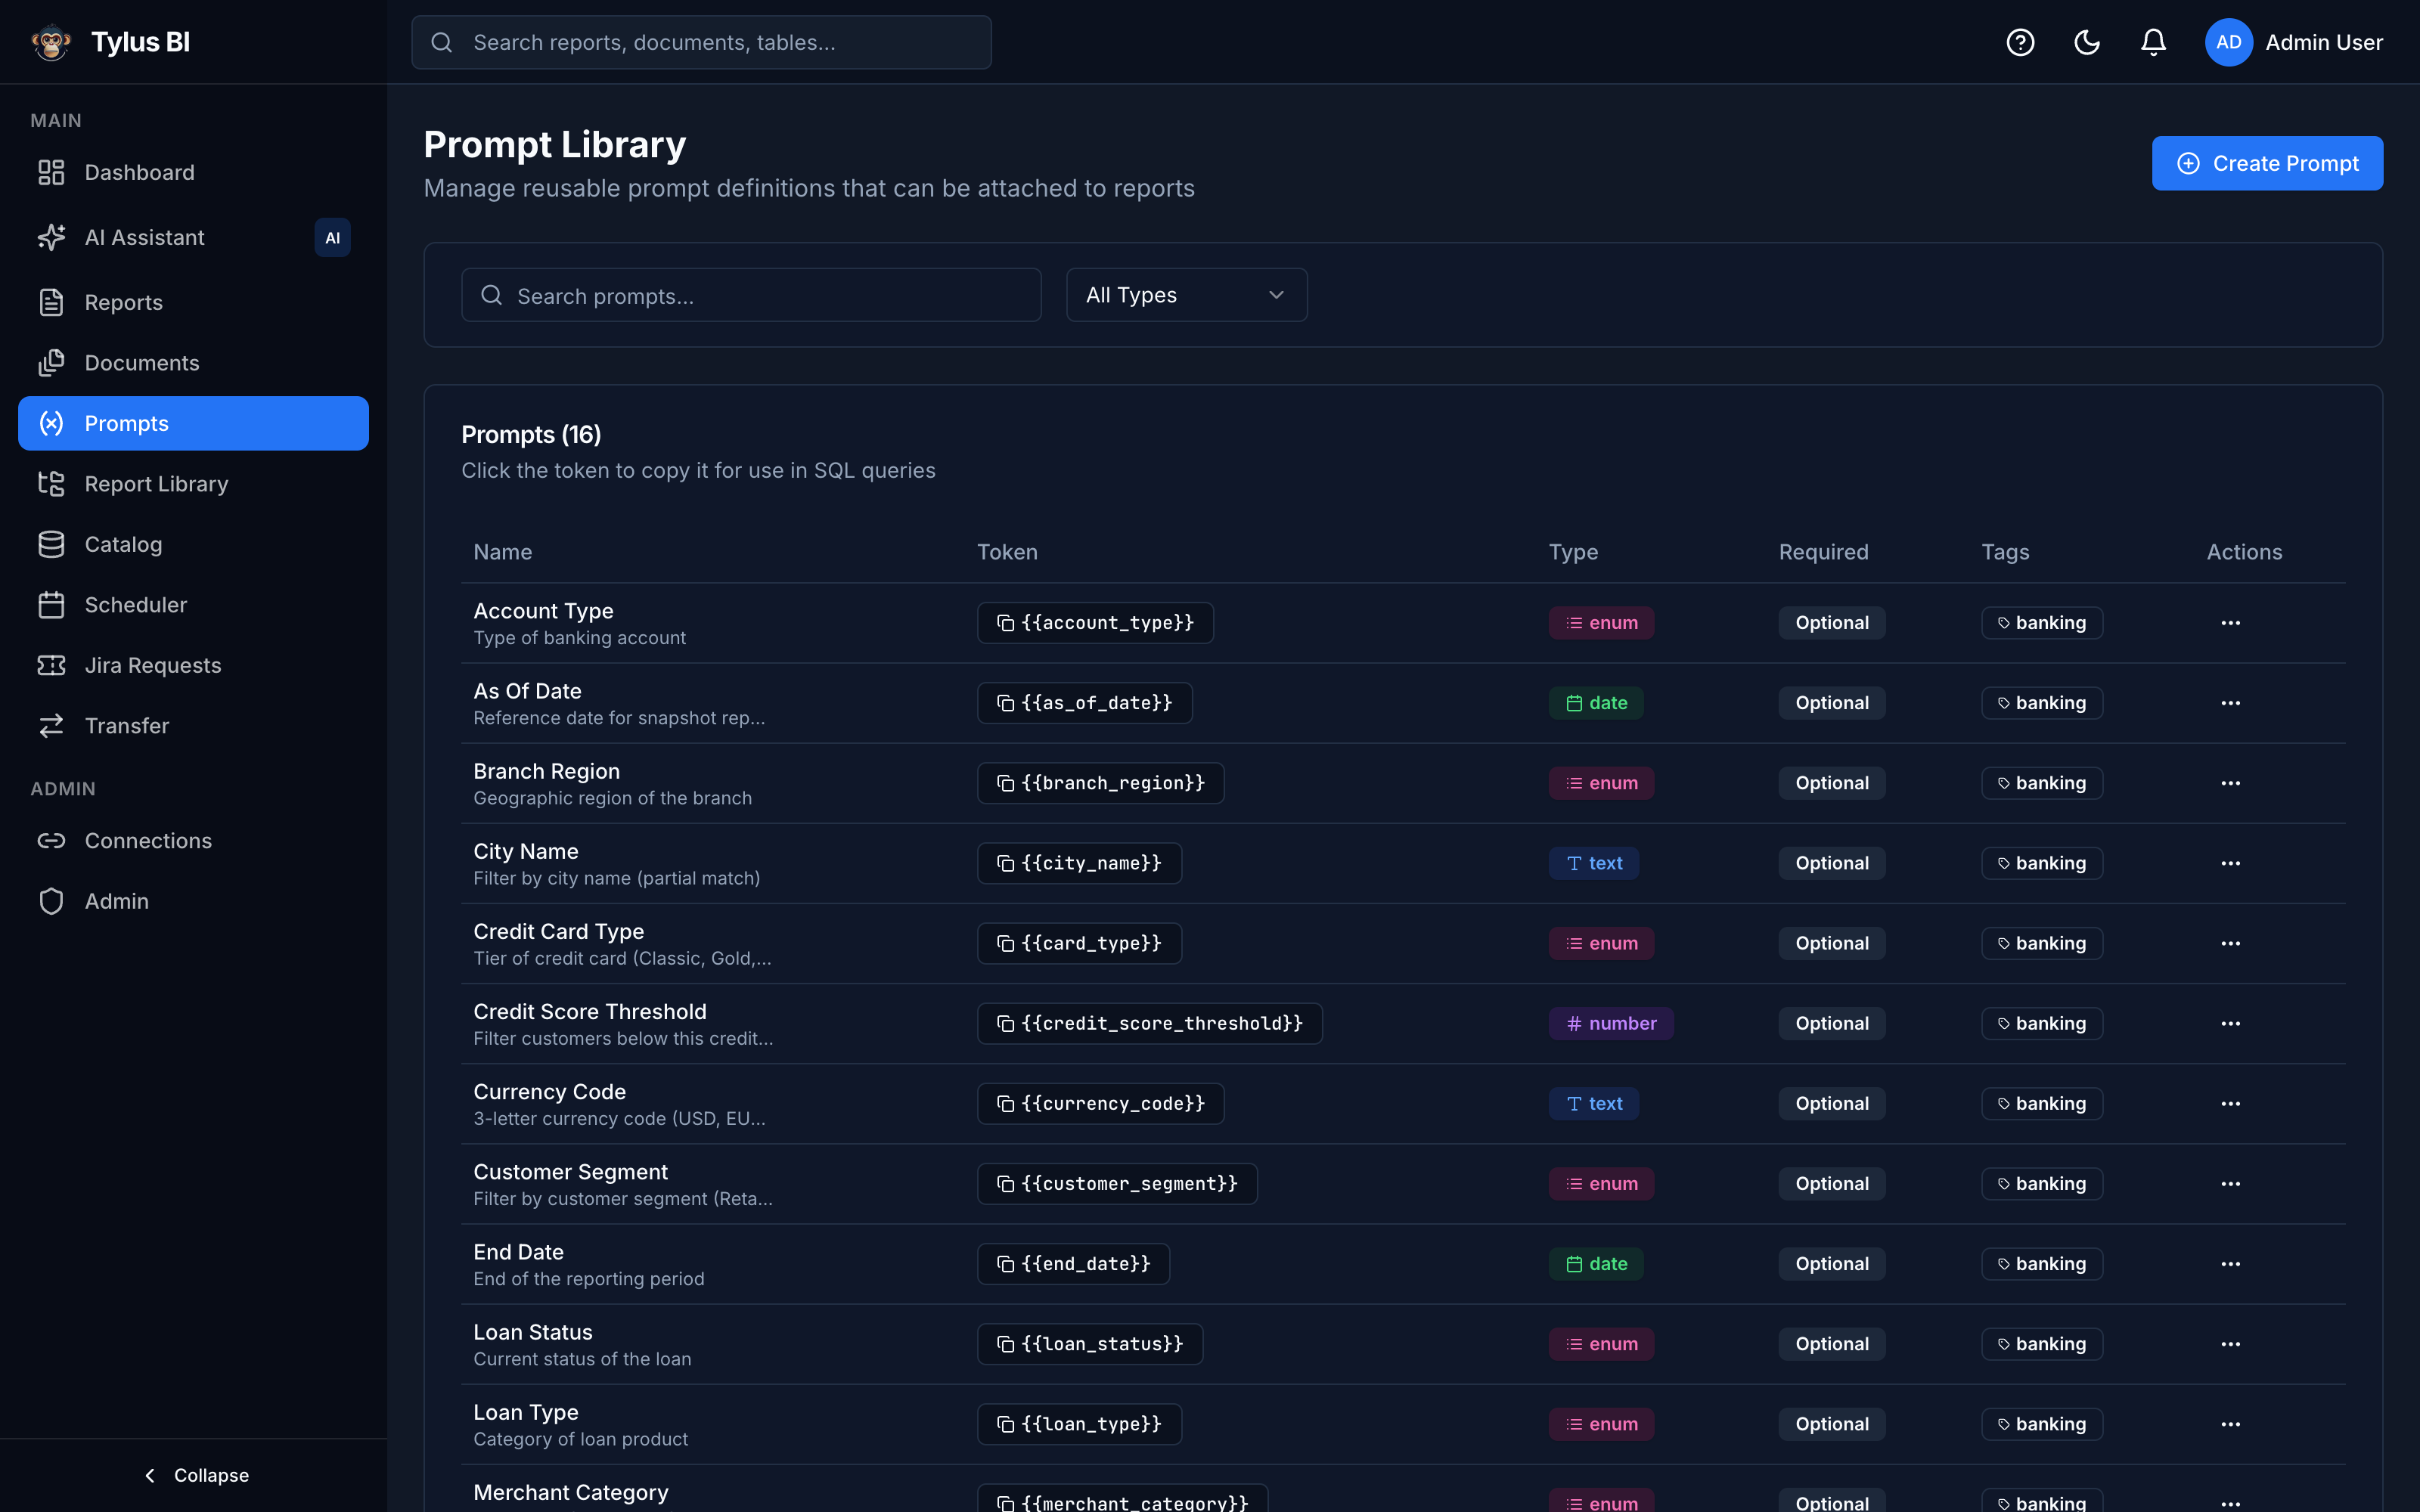The image size is (2420, 1512).
Task: Click the global search reports field
Action: 701,42
